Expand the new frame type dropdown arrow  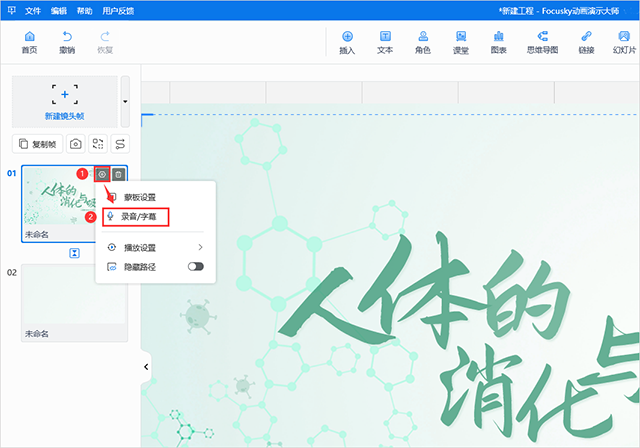pyautogui.click(x=125, y=102)
